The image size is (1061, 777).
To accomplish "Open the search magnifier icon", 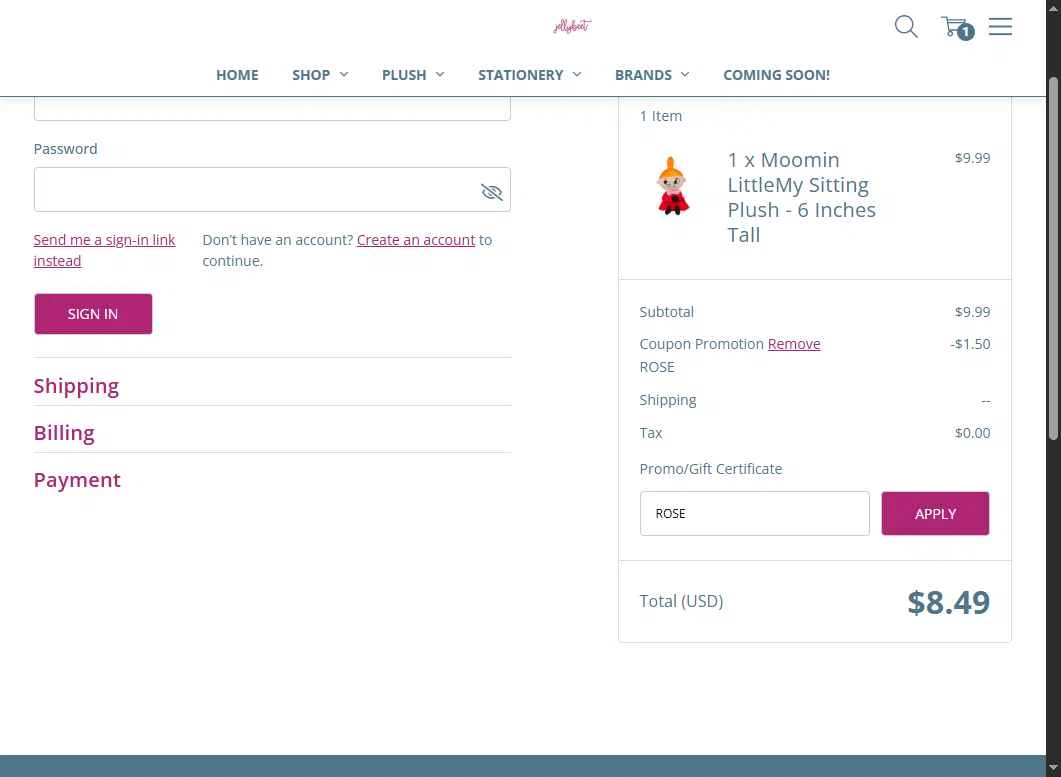I will click(906, 26).
